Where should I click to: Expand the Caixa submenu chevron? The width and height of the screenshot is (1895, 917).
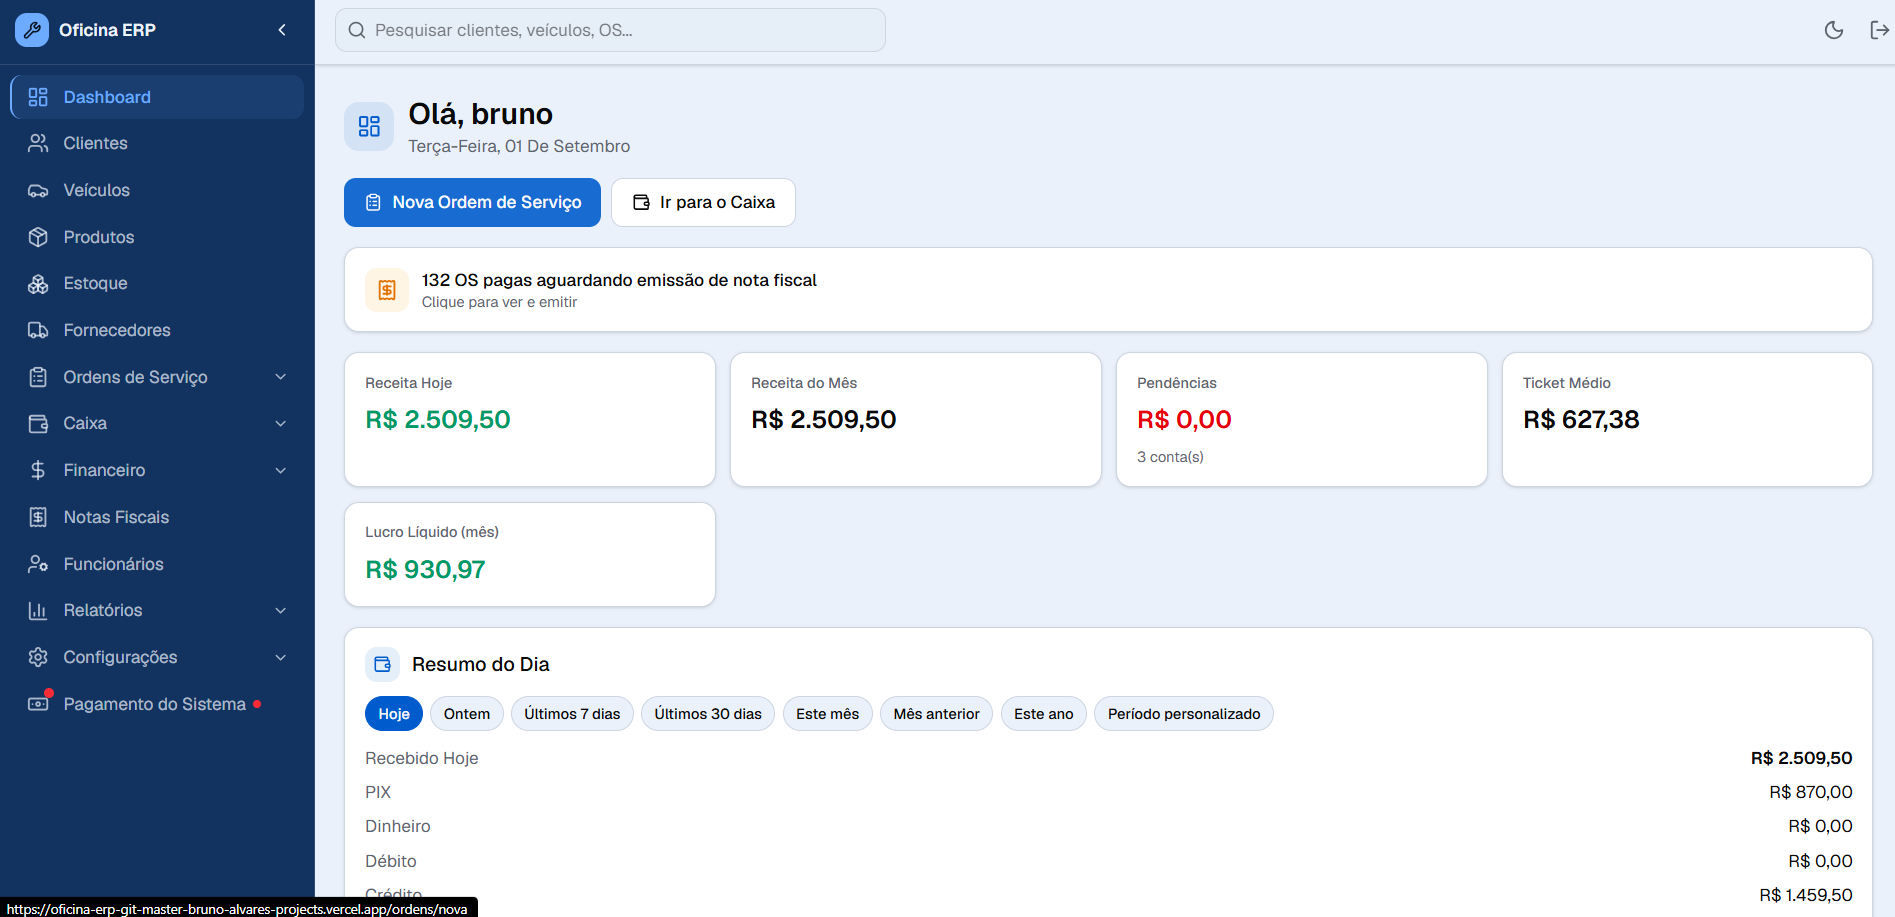pyautogui.click(x=281, y=423)
